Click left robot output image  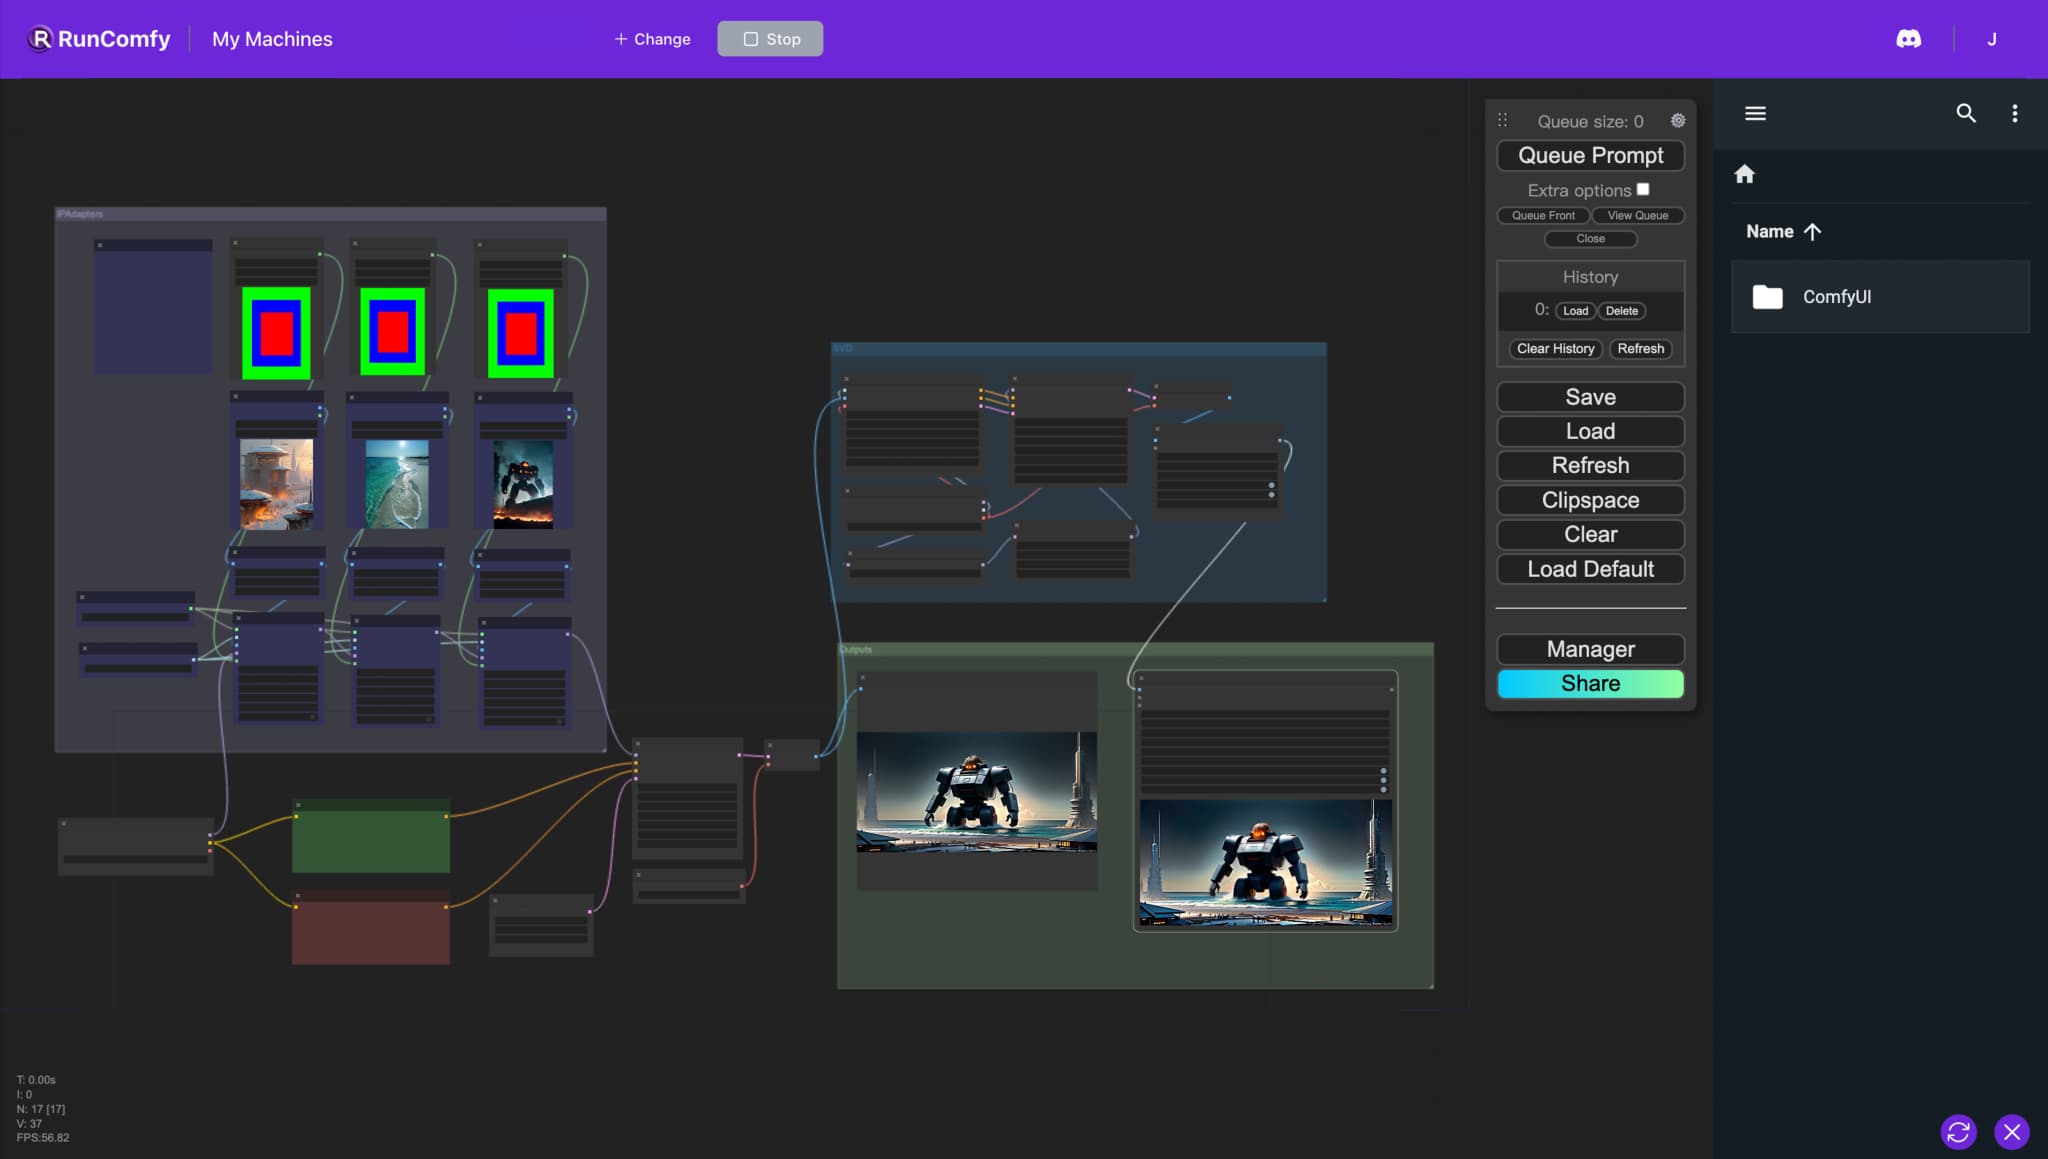[x=976, y=792]
